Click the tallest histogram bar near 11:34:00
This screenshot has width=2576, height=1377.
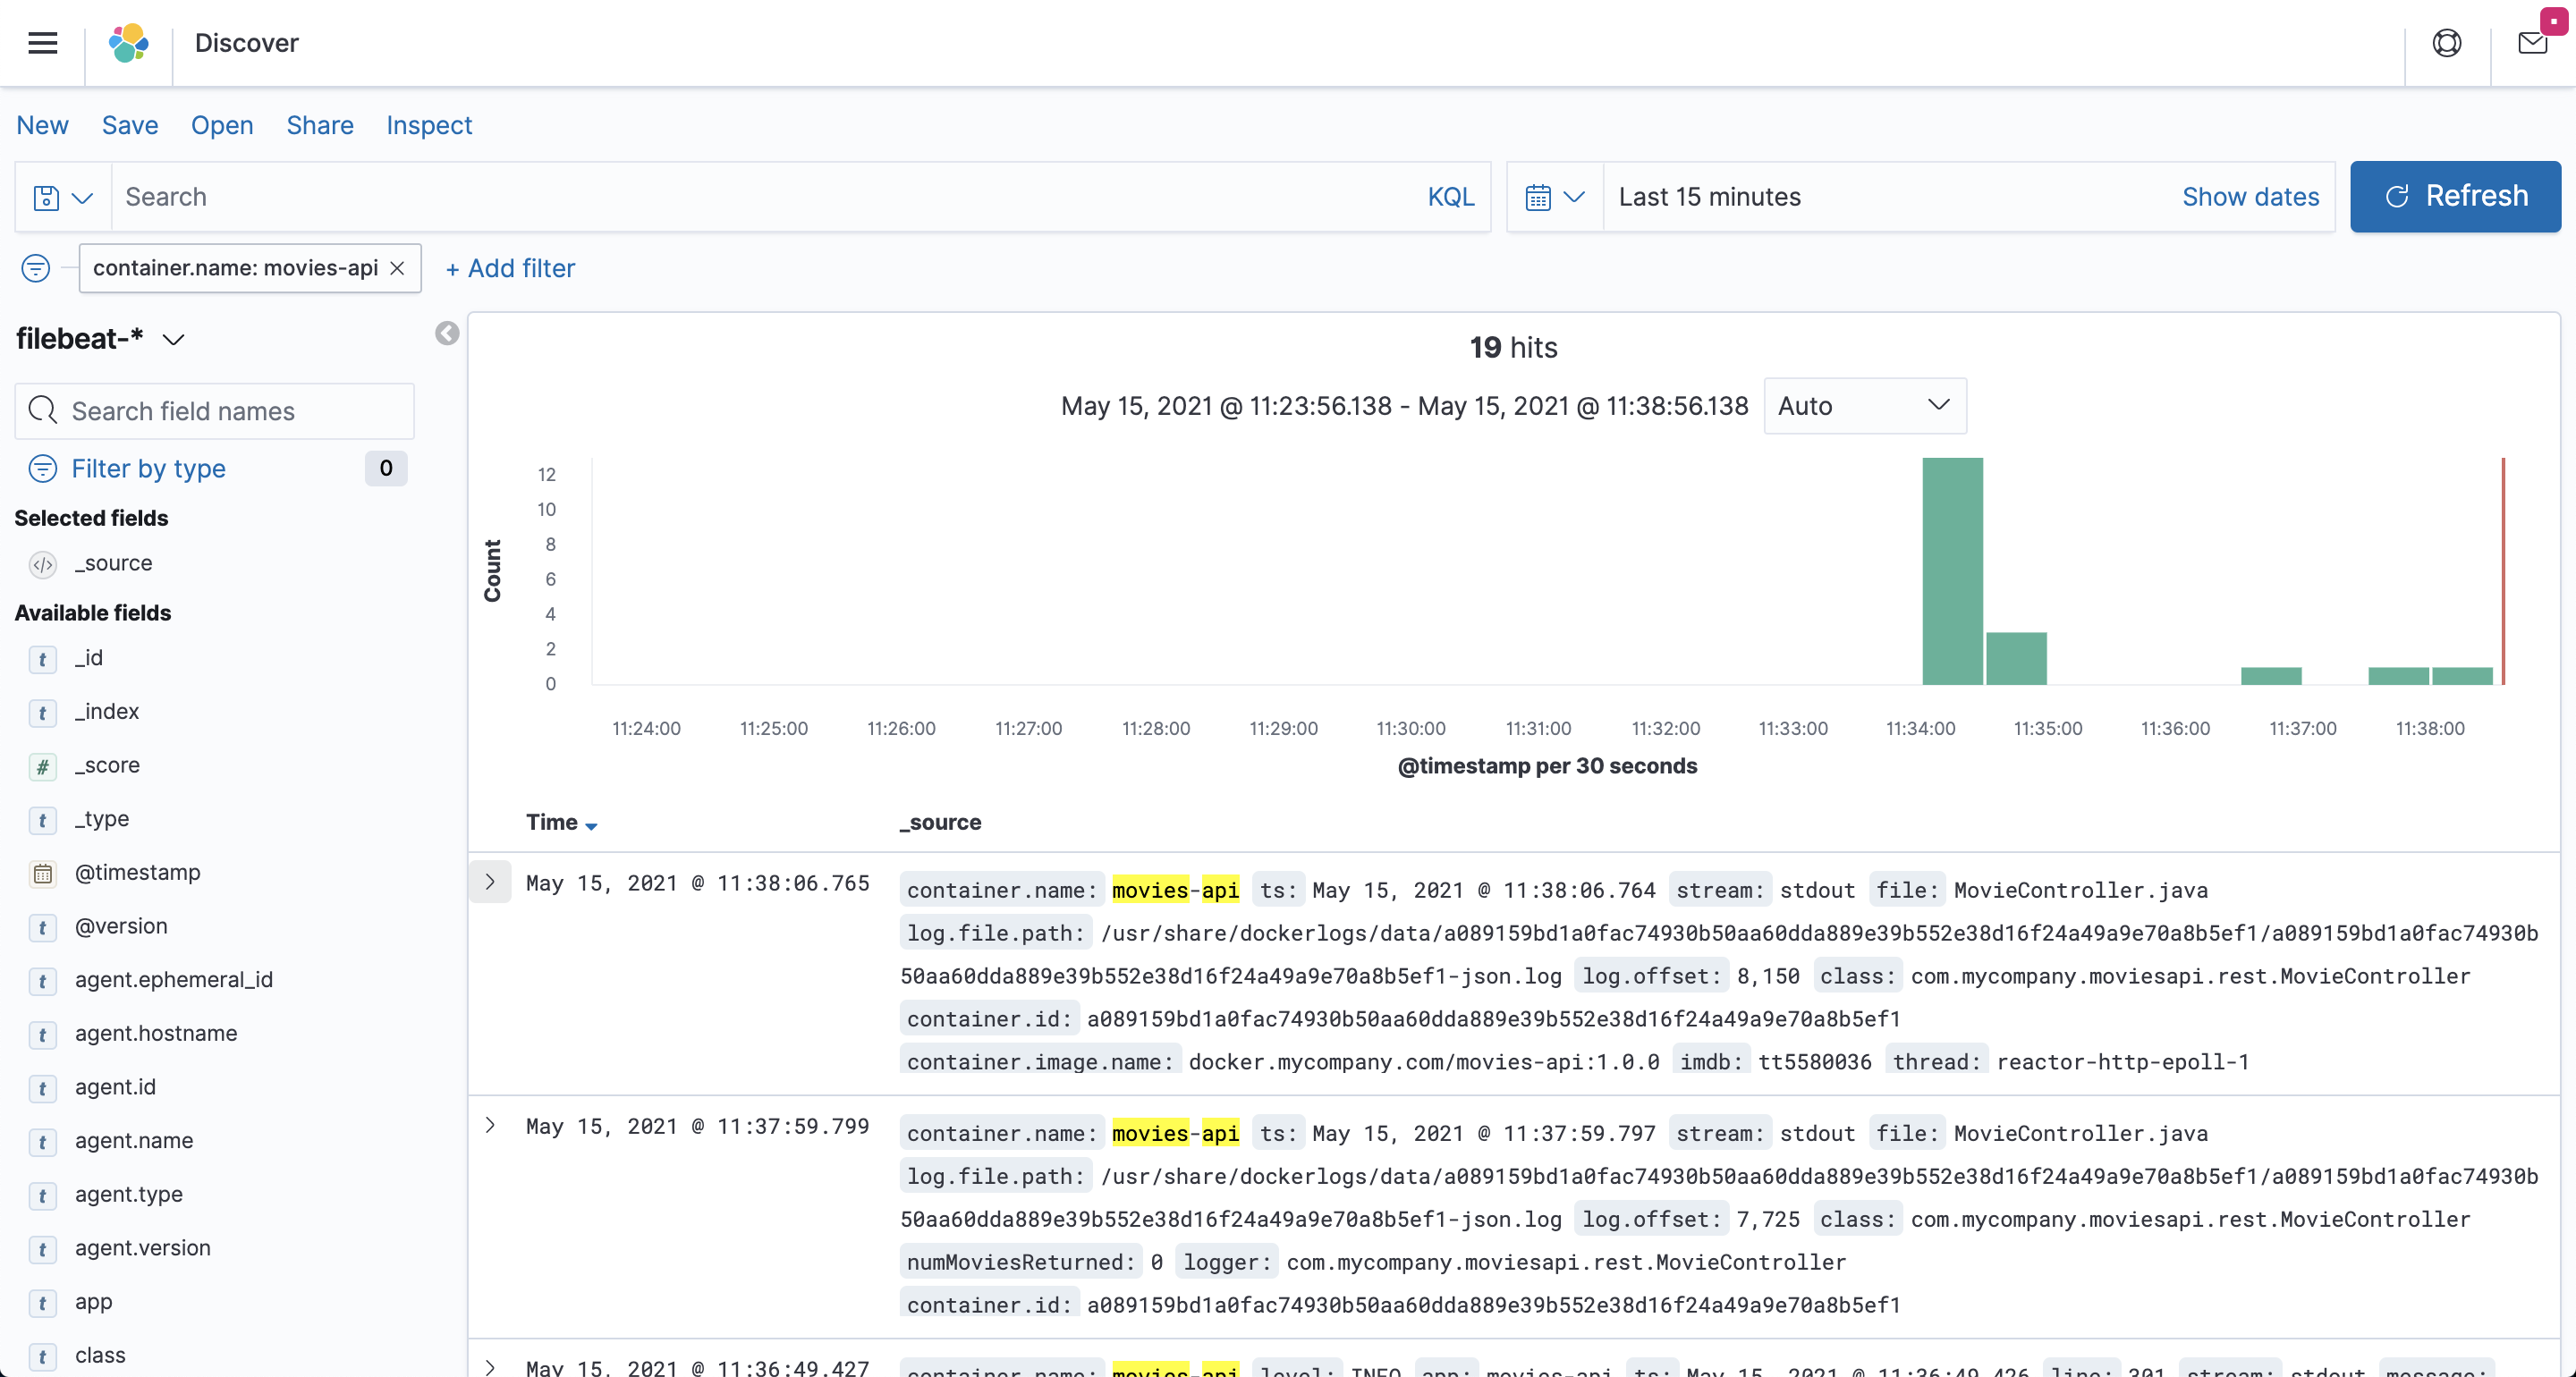tap(1952, 570)
